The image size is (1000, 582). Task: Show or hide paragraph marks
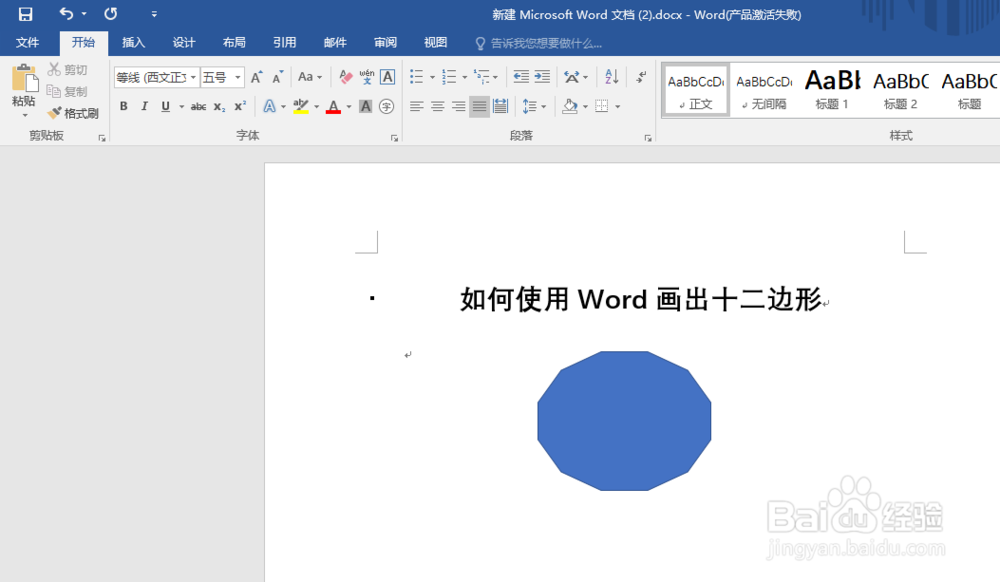[642, 77]
